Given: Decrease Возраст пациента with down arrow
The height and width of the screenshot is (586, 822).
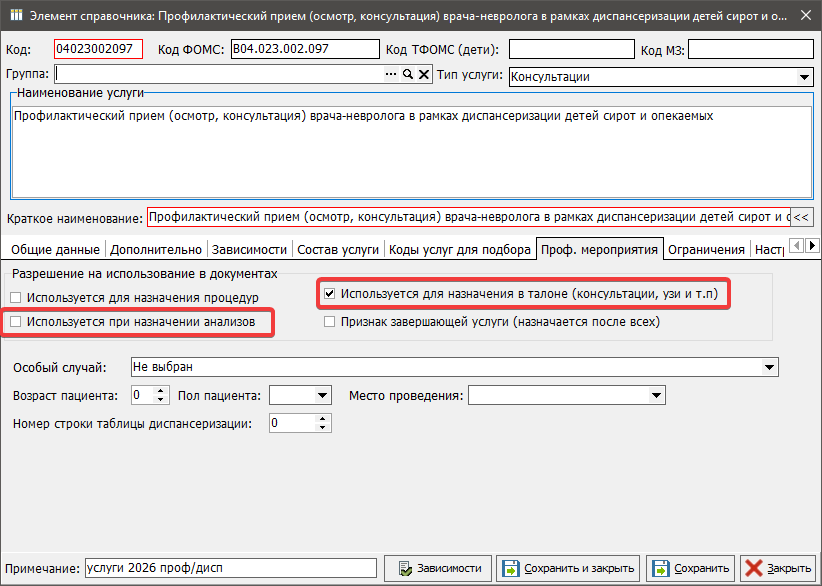Looking at the screenshot, I should [161, 399].
